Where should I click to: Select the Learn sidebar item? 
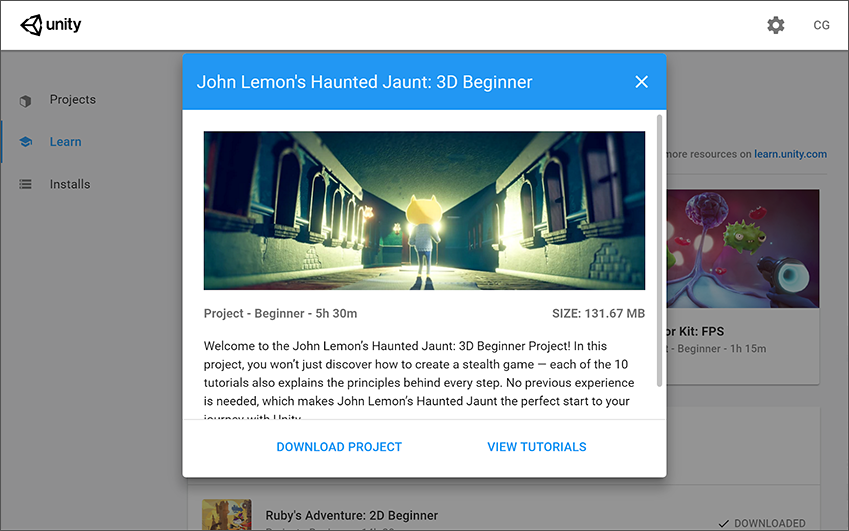pos(66,142)
